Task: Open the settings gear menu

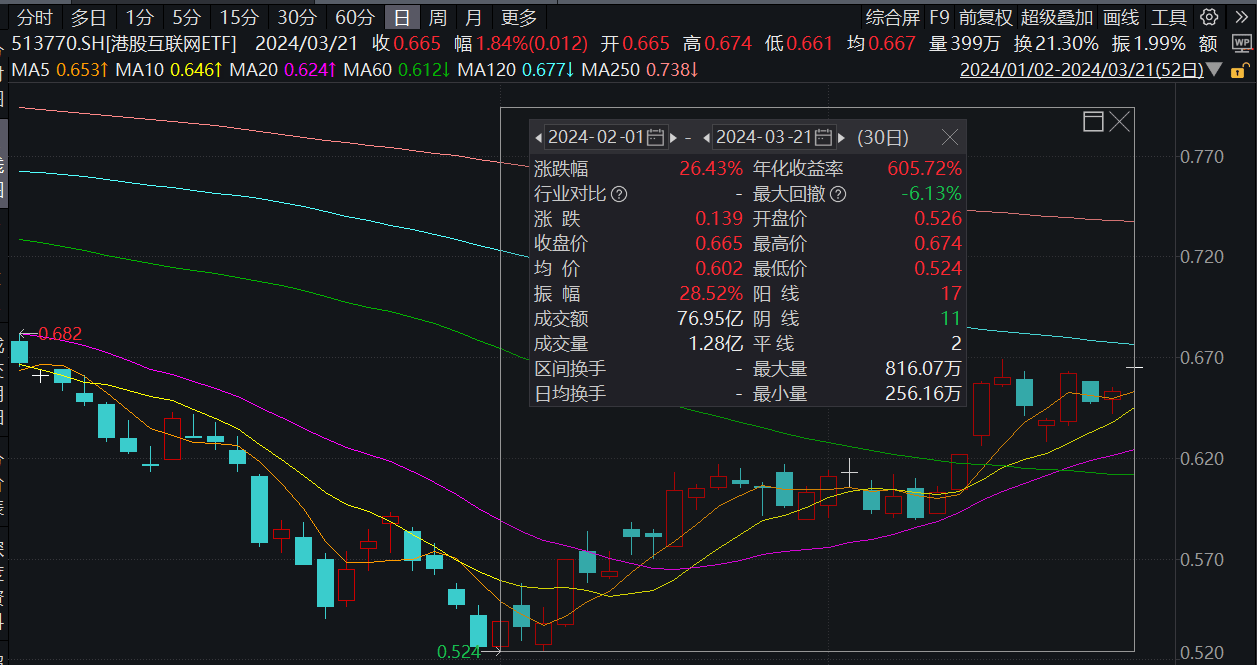Action: pyautogui.click(x=1208, y=17)
